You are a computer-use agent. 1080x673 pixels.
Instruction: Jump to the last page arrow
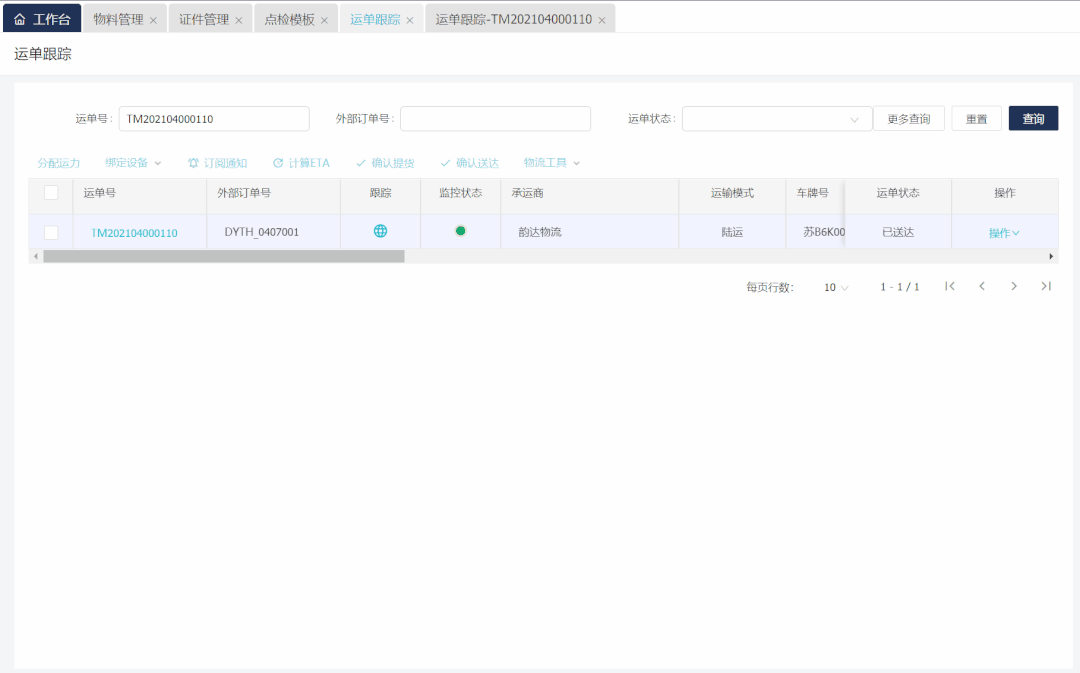pos(1046,286)
